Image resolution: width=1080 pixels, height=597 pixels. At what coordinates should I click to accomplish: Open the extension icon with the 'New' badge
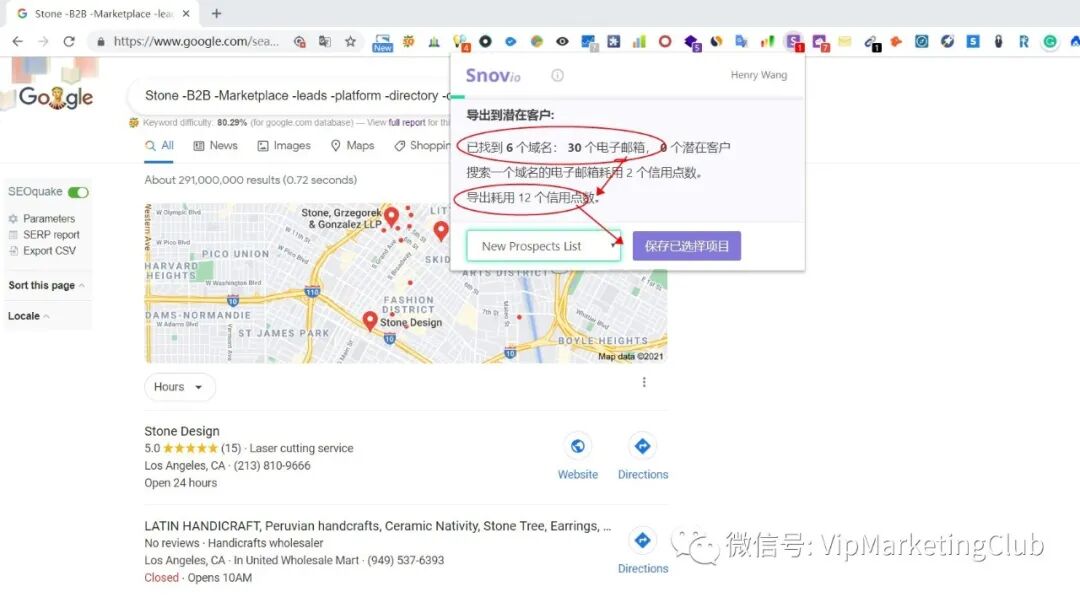[x=382, y=43]
